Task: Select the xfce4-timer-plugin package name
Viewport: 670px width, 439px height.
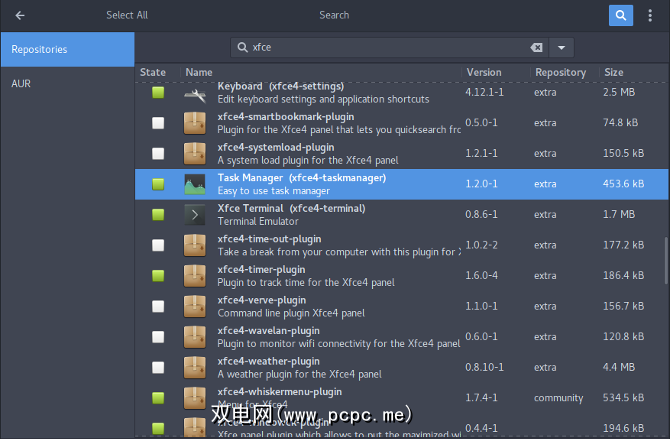Action: coord(262,270)
